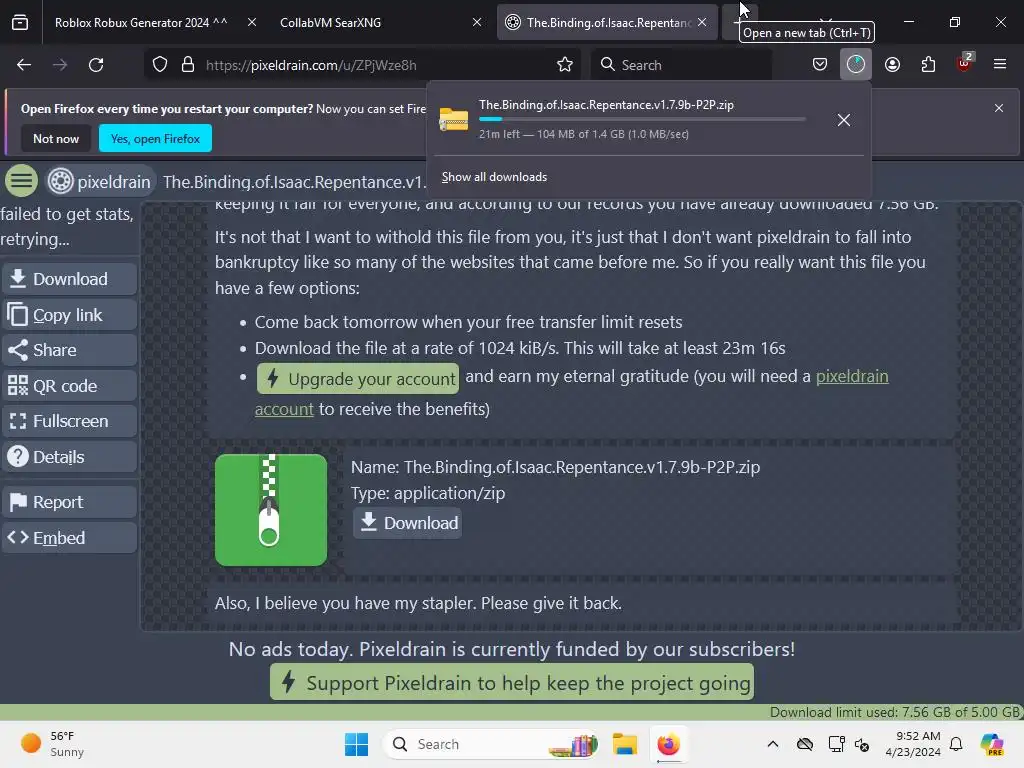The width and height of the screenshot is (1024, 768).
Task: Open Firefox application hamburger menu
Action: 1000,65
